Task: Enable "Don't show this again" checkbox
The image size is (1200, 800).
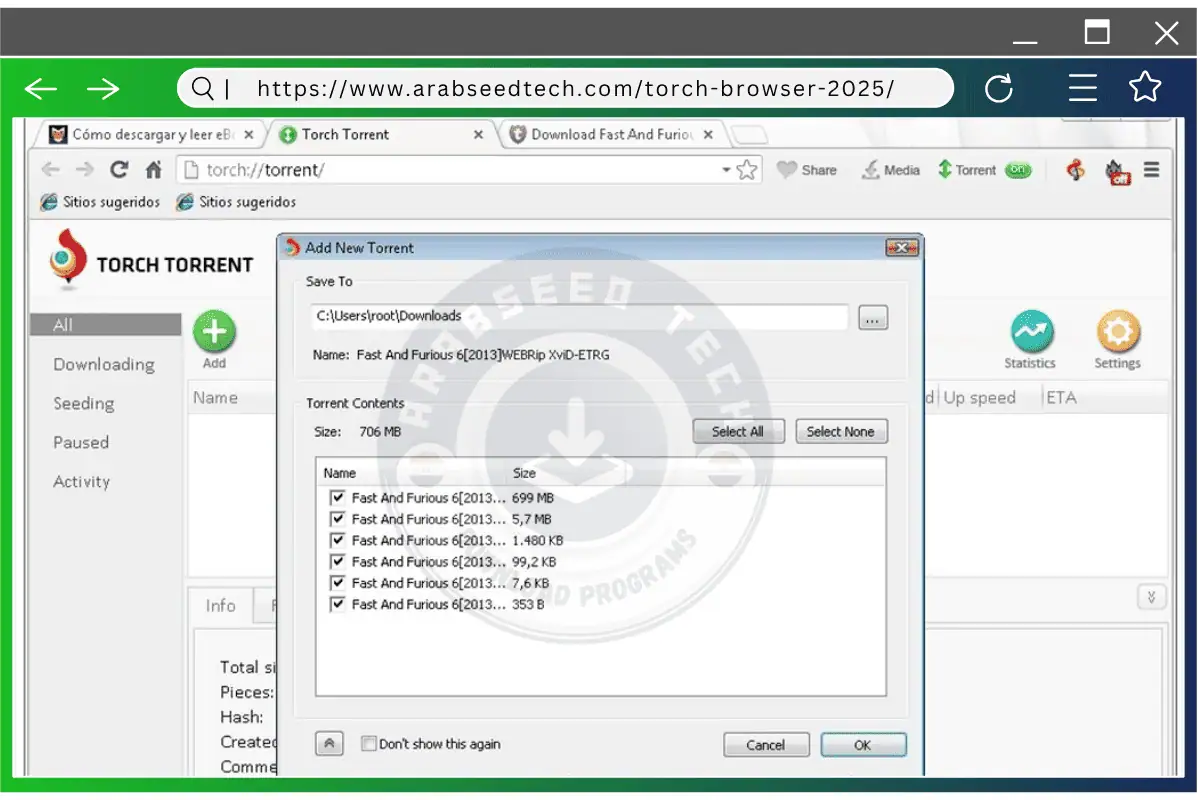Action: (x=368, y=744)
